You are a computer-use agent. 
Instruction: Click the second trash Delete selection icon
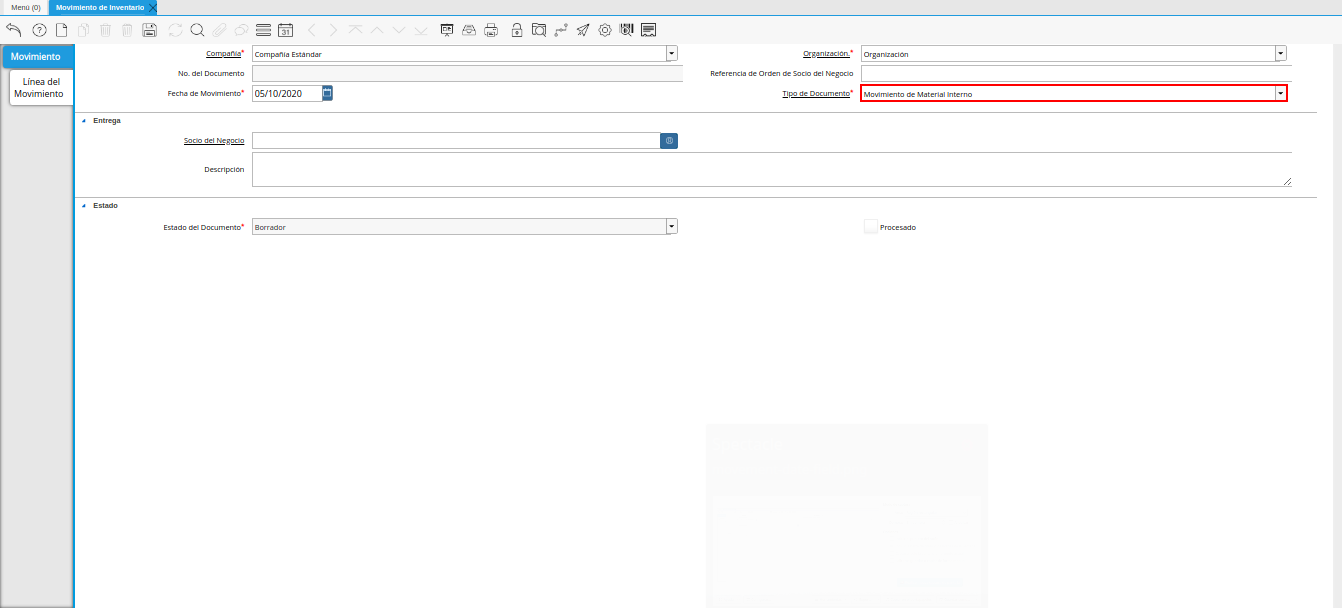pos(127,30)
